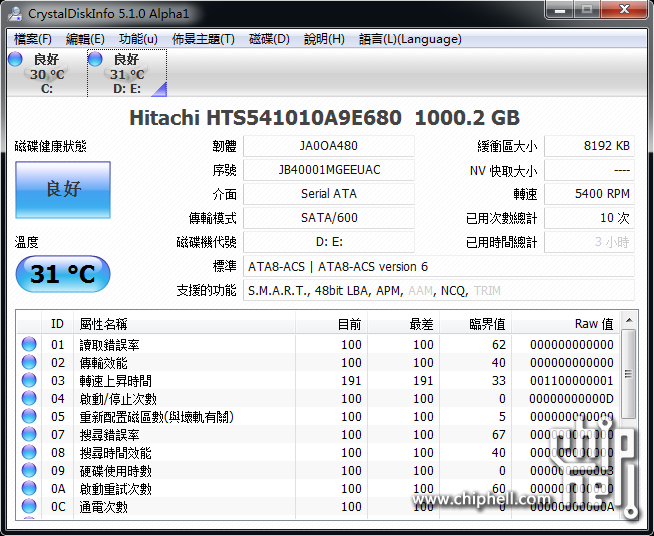This screenshot has height=536, width=654.
Task: Click the status orb for attribute 07
Action: (29, 434)
